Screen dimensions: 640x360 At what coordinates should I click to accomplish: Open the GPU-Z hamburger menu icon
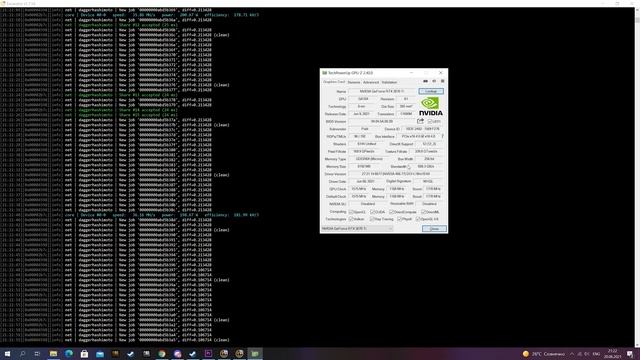(442, 81)
